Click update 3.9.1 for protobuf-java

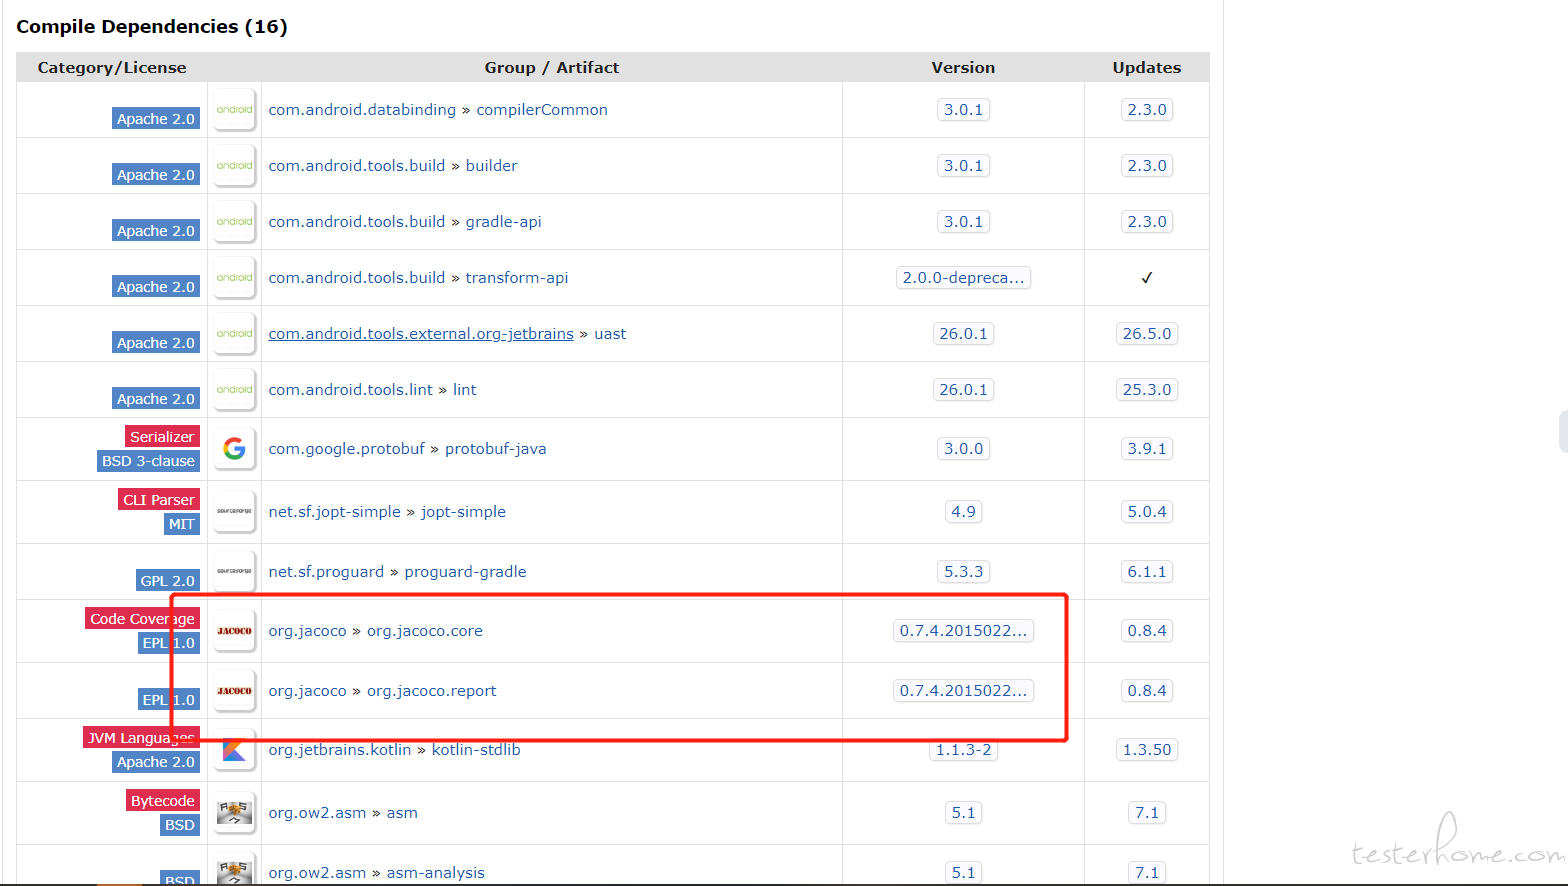[1147, 449]
